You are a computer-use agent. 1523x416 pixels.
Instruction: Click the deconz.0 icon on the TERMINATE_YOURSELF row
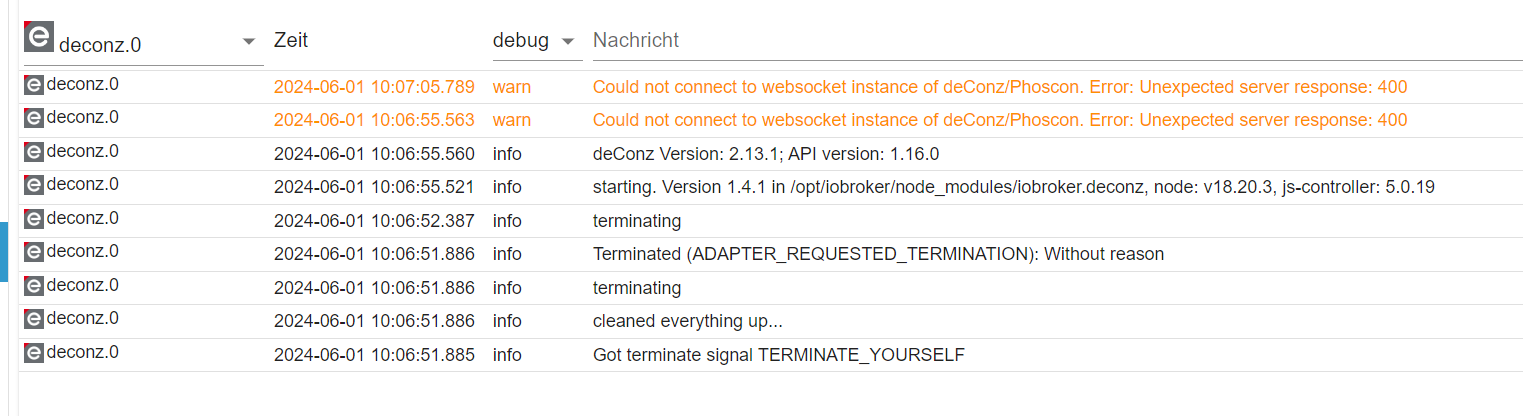click(x=34, y=353)
